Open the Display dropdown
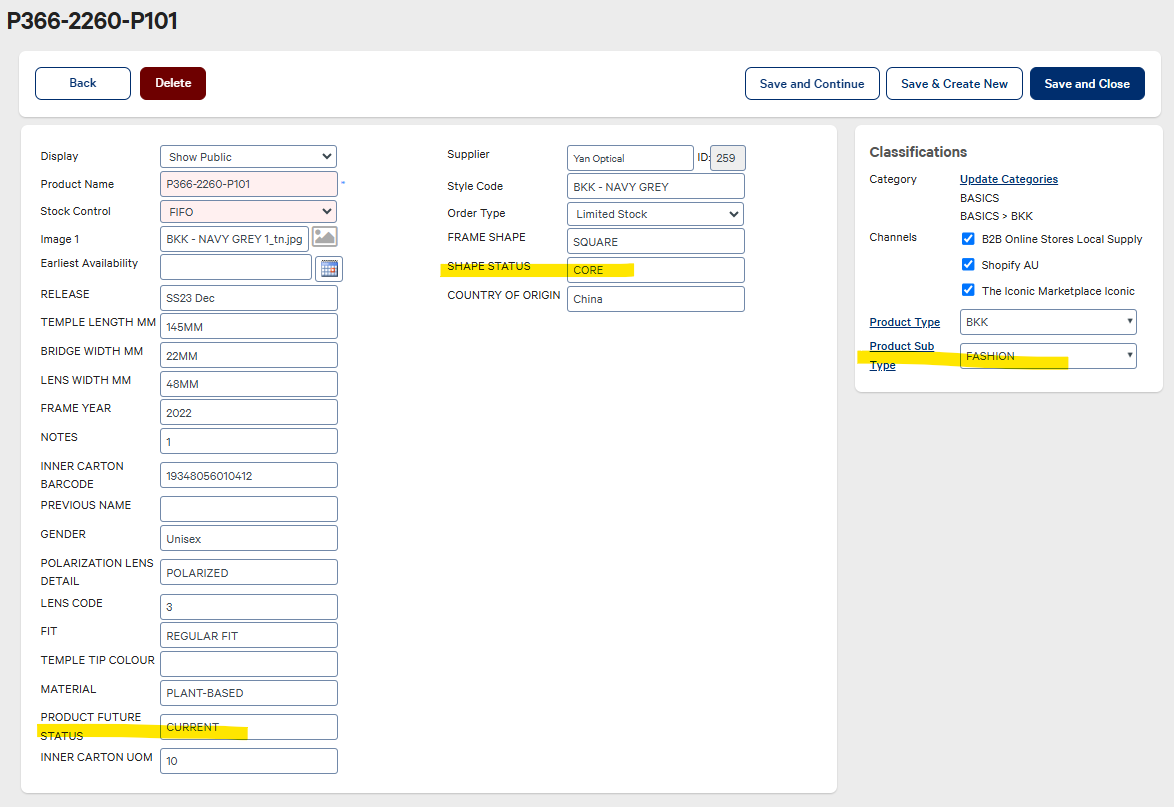This screenshot has width=1174, height=807. coord(248,157)
